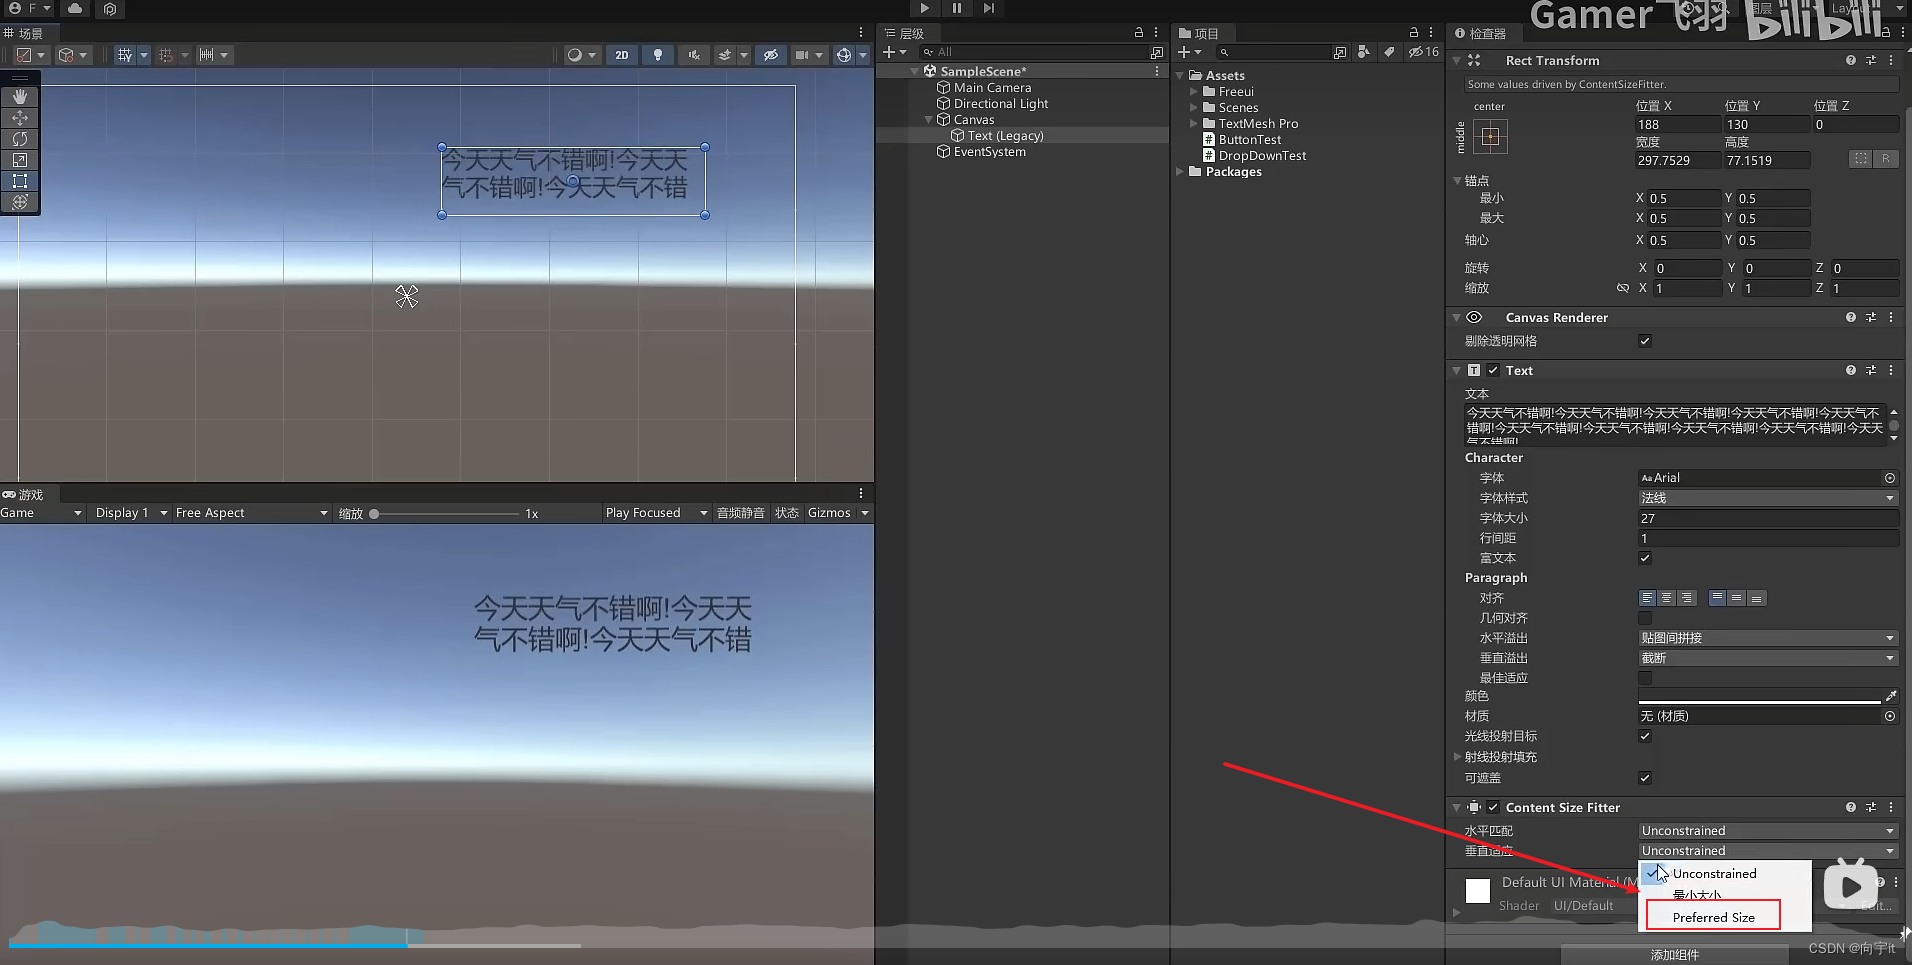Open the anchor presets box
The image size is (1912, 965).
pos(1490,137)
